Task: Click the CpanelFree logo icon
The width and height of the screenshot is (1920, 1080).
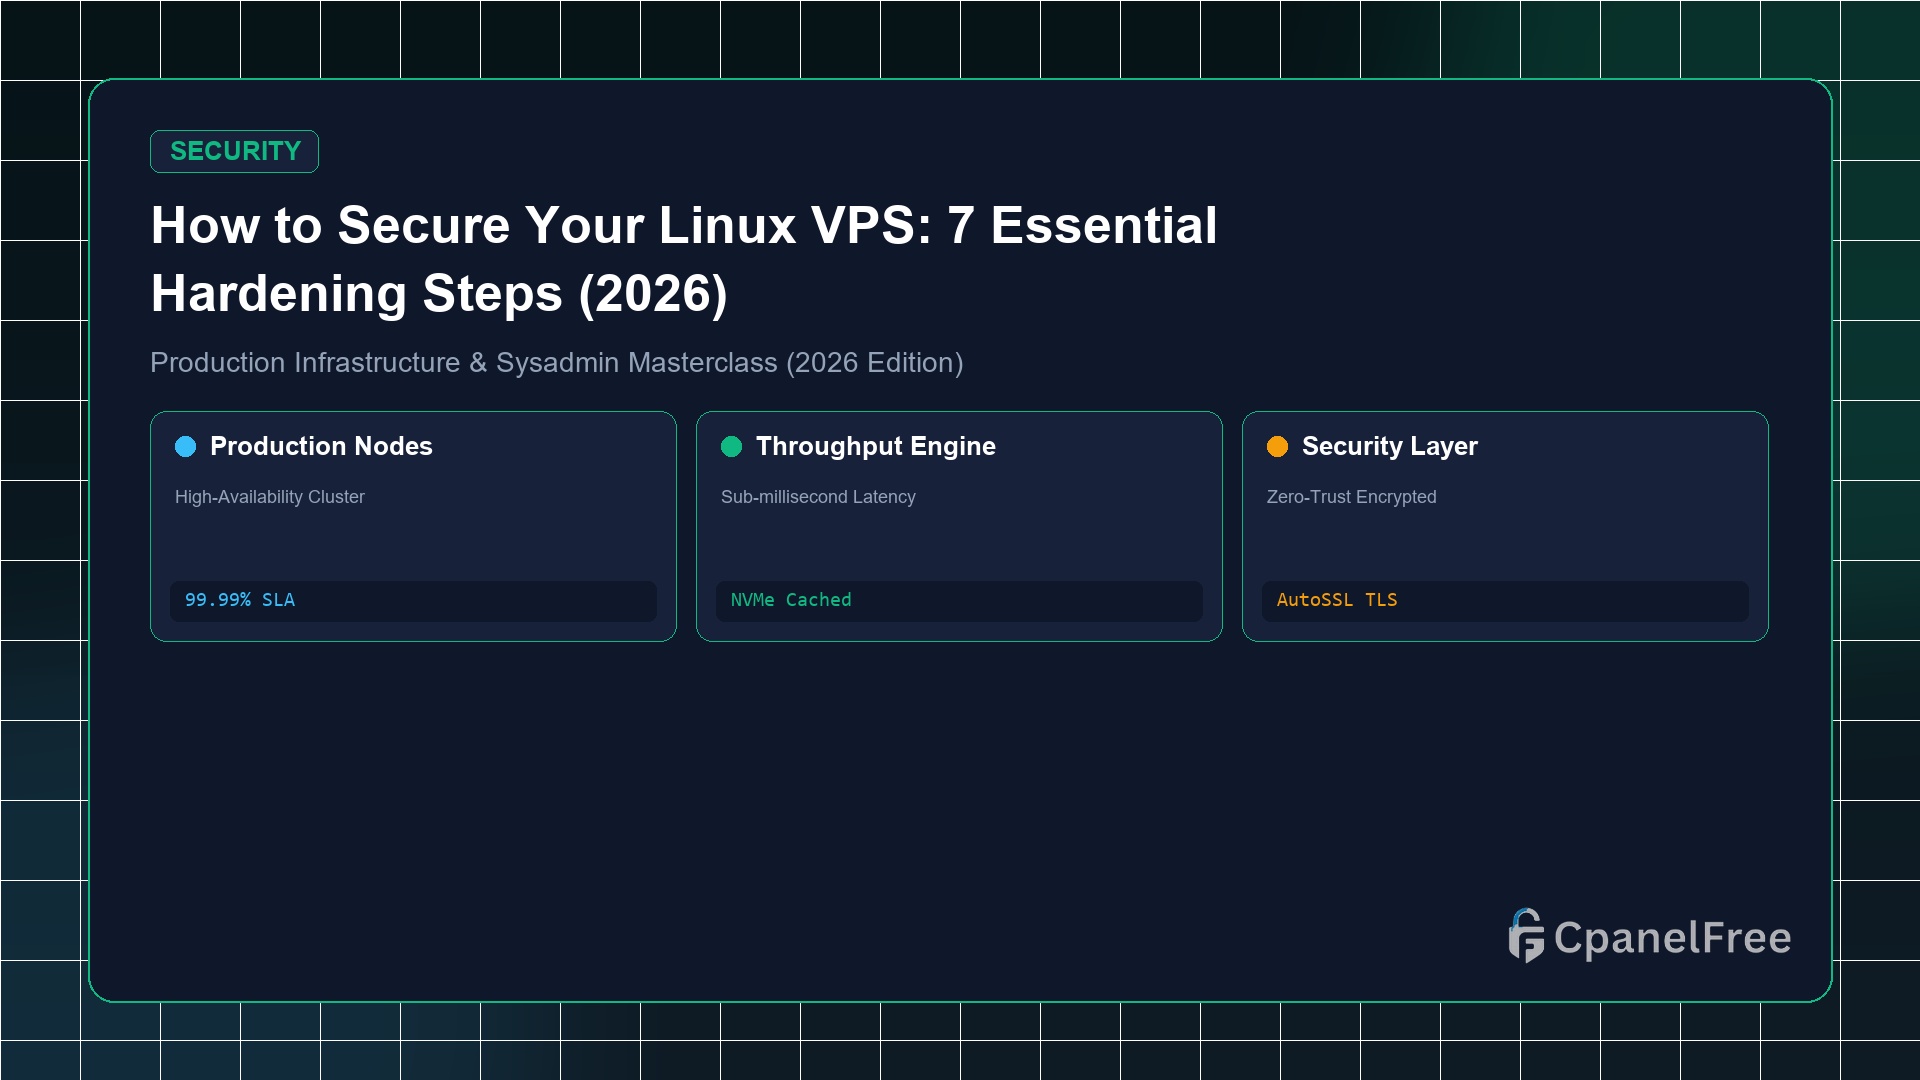Action: 1526,936
